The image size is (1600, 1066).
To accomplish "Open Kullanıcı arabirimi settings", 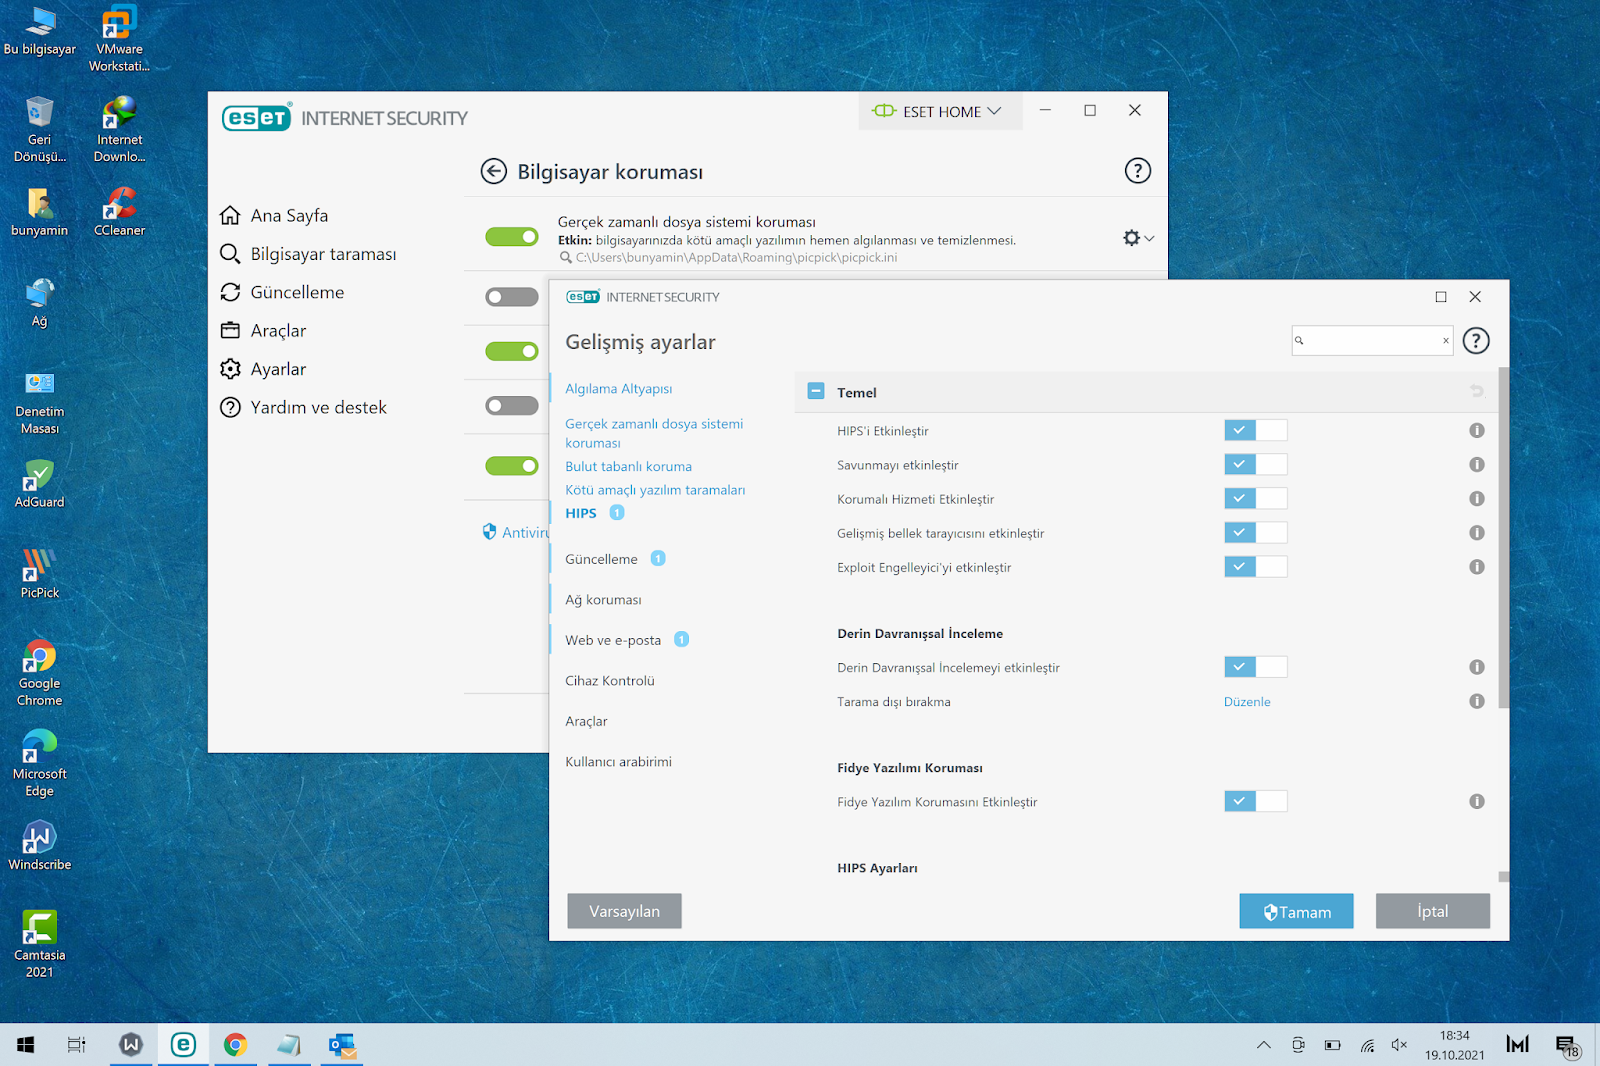I will click(x=618, y=762).
